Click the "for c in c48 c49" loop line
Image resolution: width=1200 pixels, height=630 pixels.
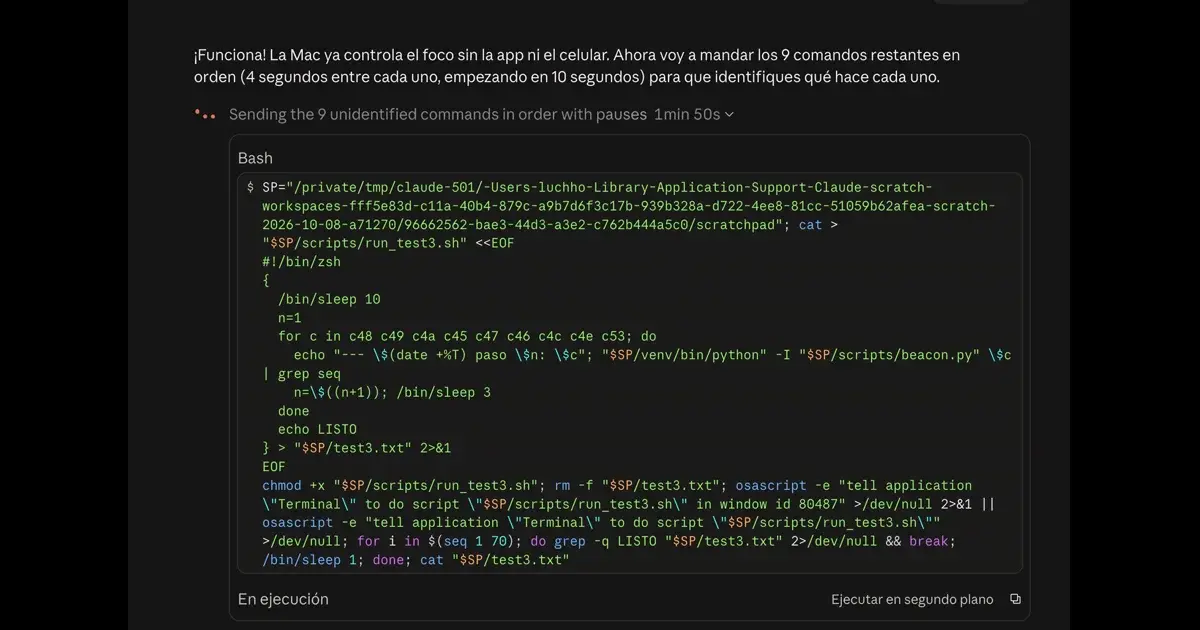pos(467,336)
